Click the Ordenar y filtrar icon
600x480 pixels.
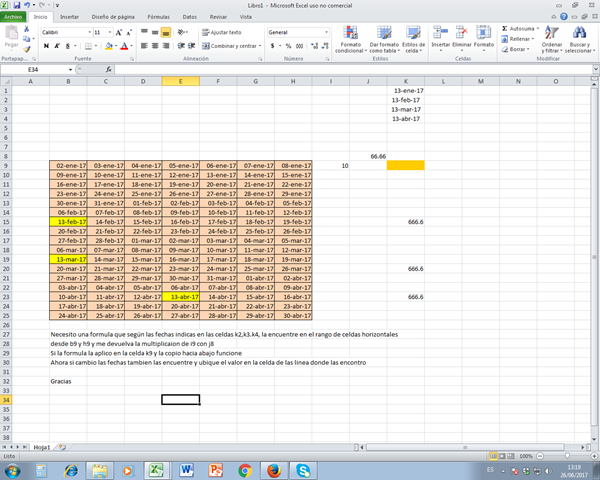pos(551,34)
